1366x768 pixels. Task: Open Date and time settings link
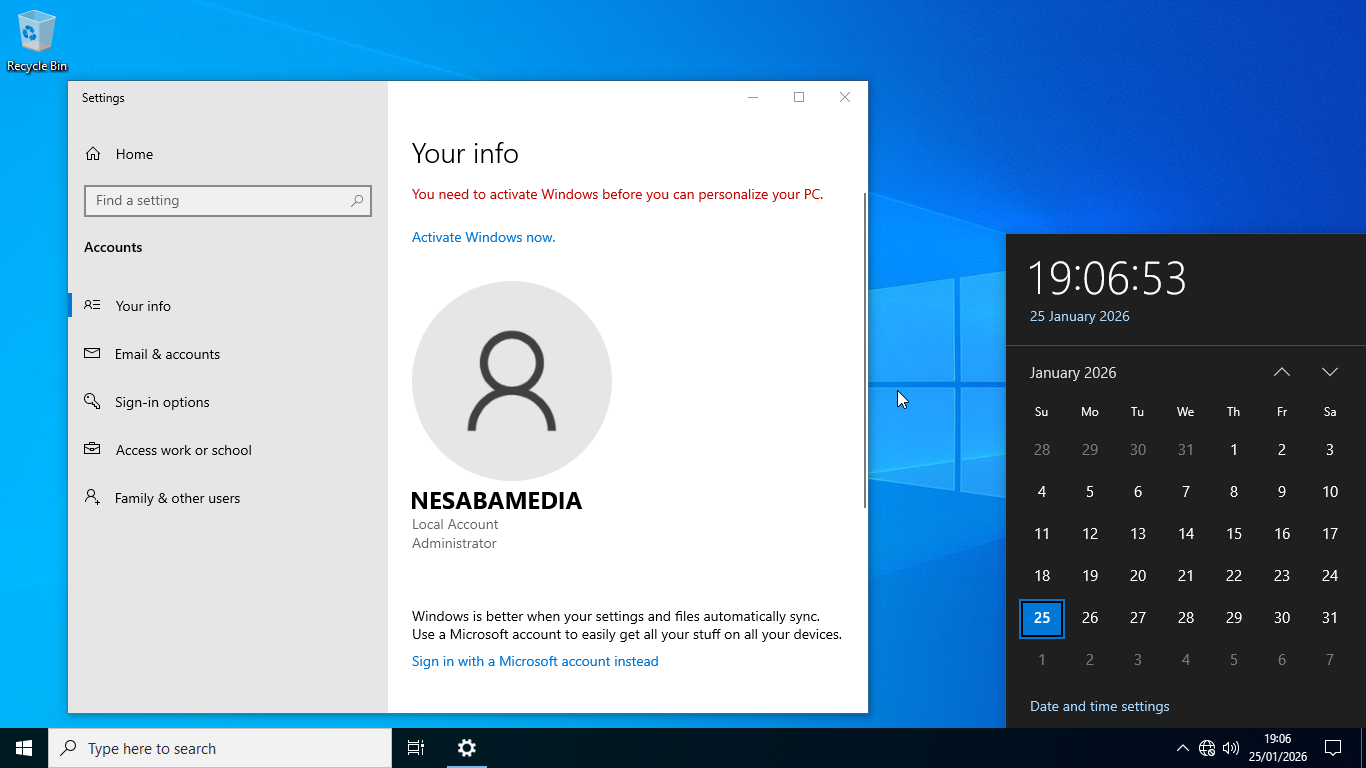[x=1099, y=706]
